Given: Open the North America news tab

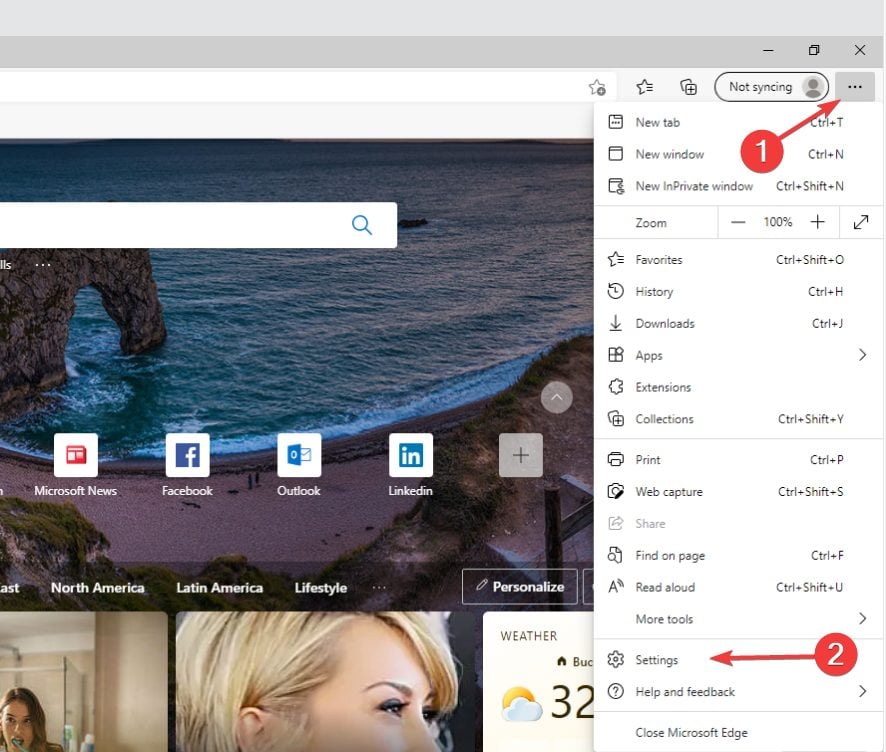Looking at the screenshot, I should pos(98,588).
